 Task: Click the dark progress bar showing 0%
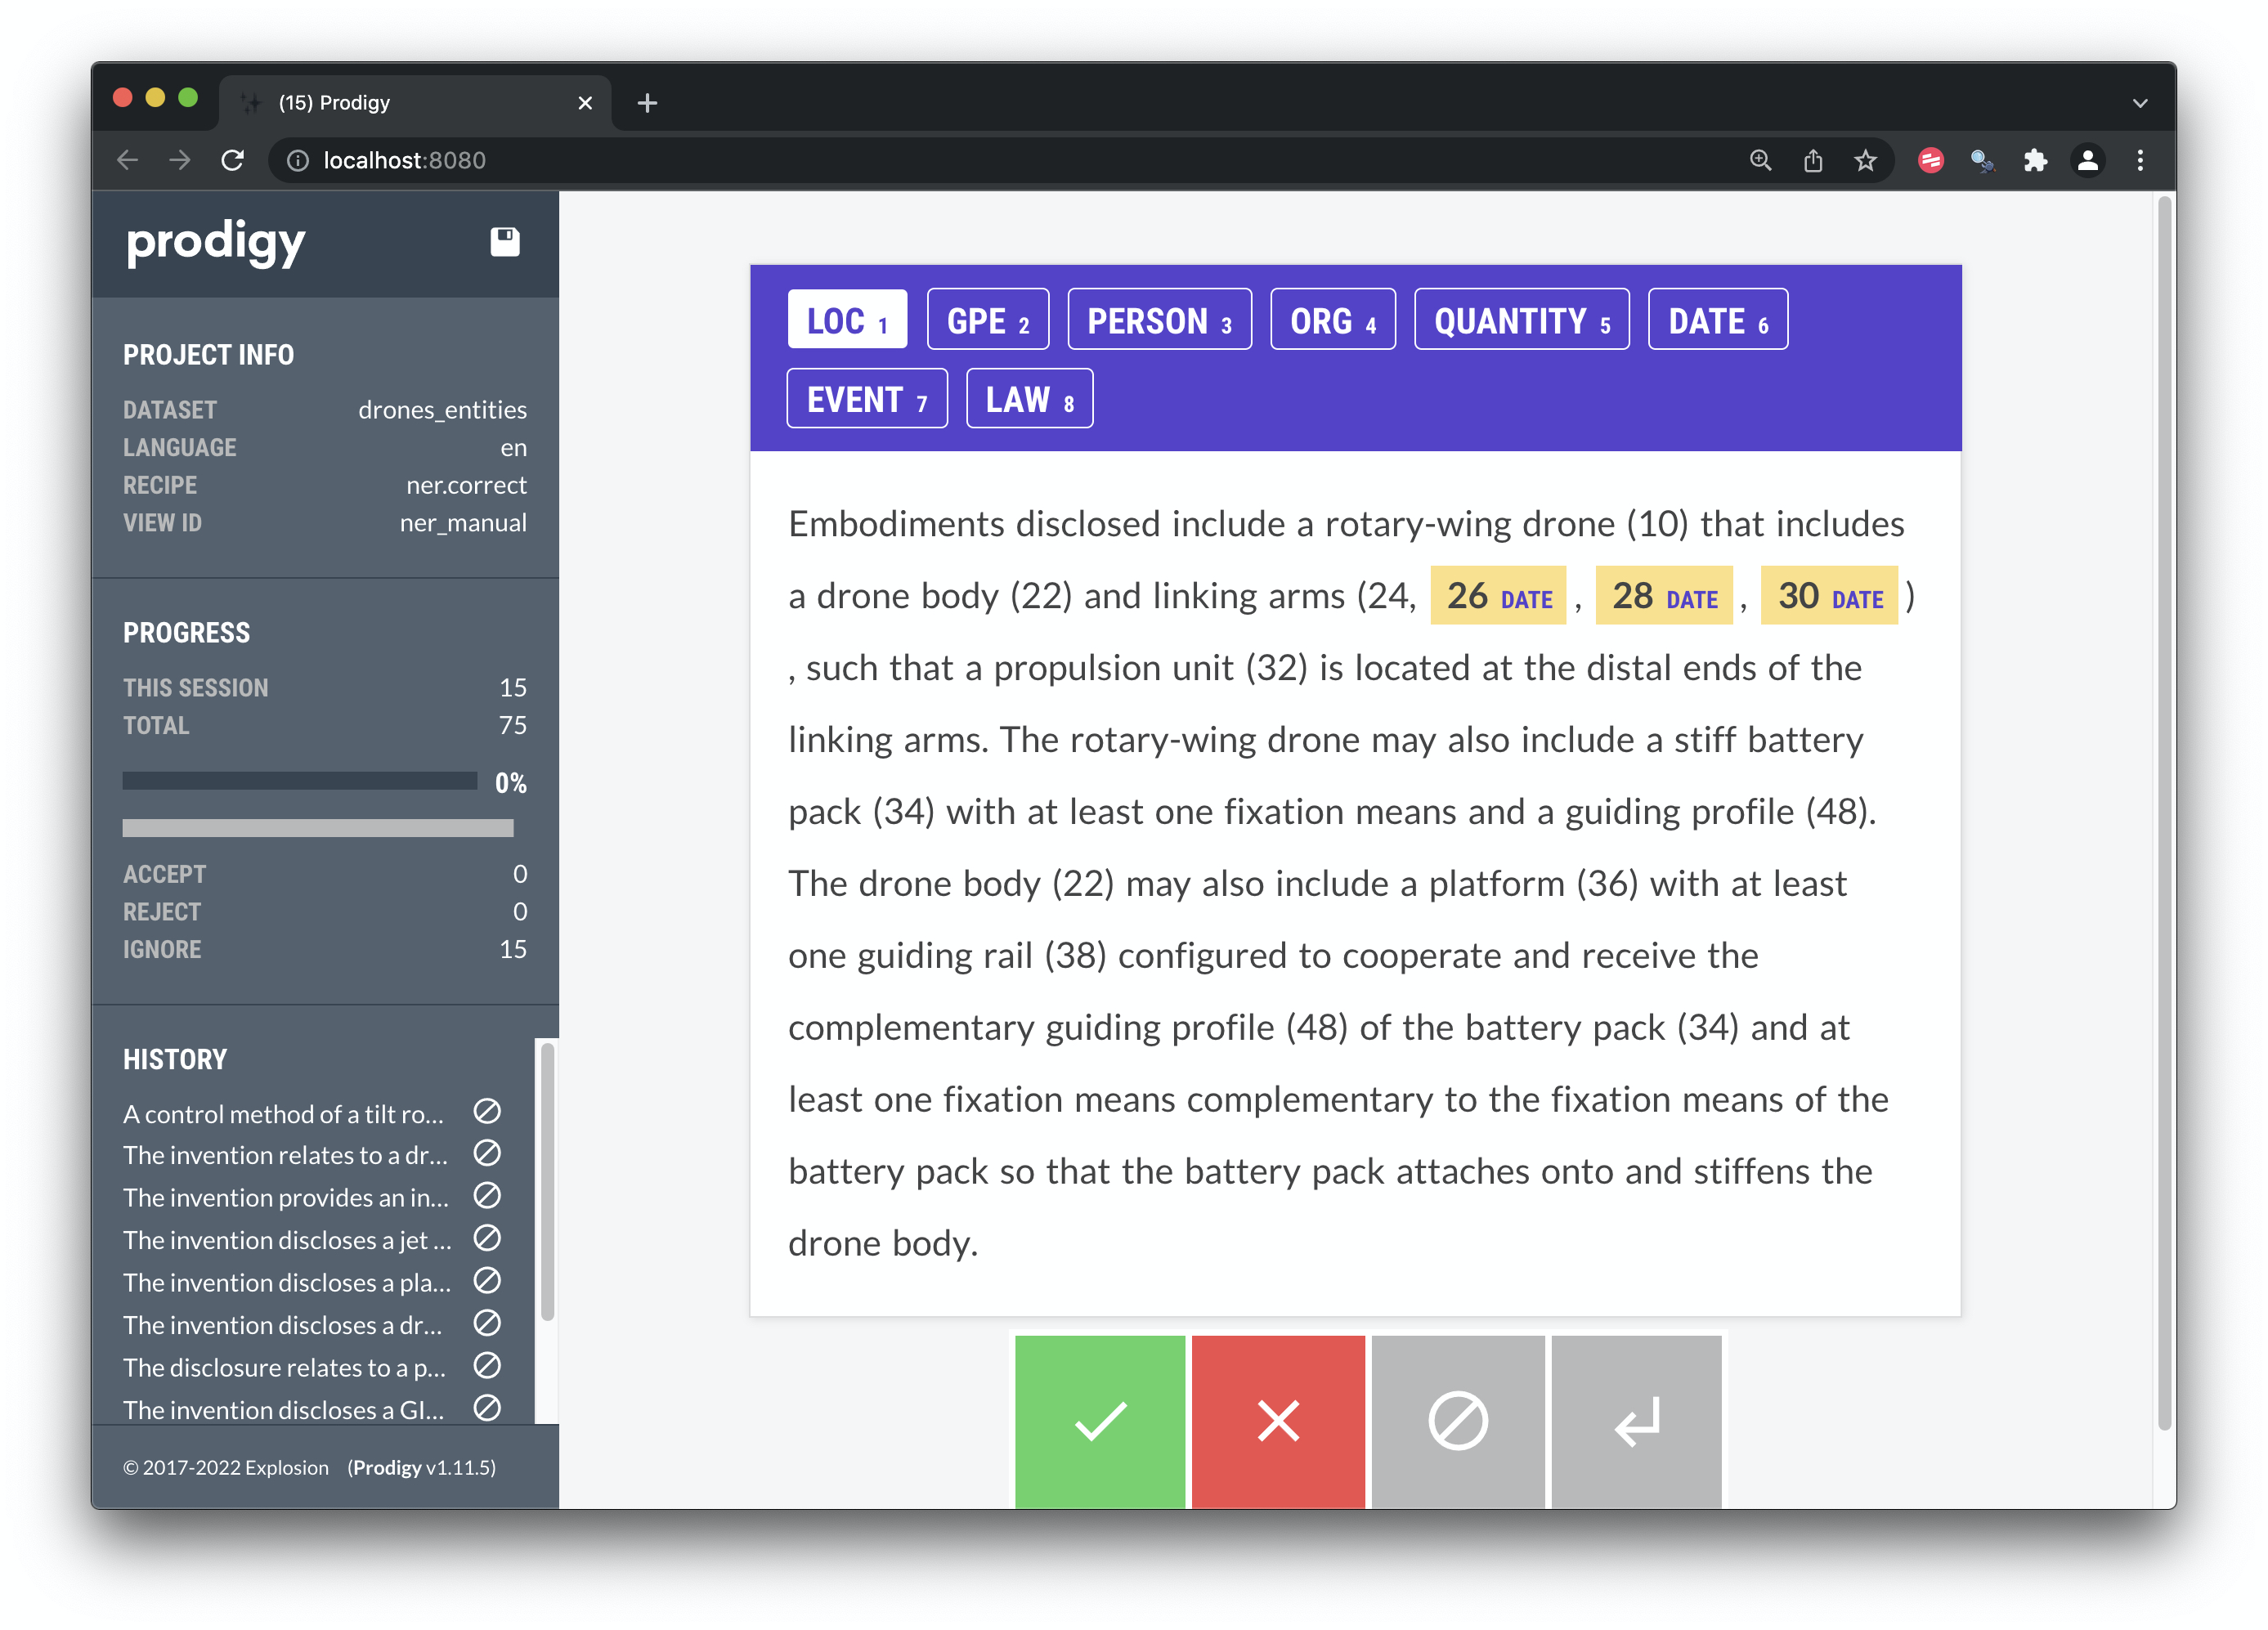click(x=299, y=781)
